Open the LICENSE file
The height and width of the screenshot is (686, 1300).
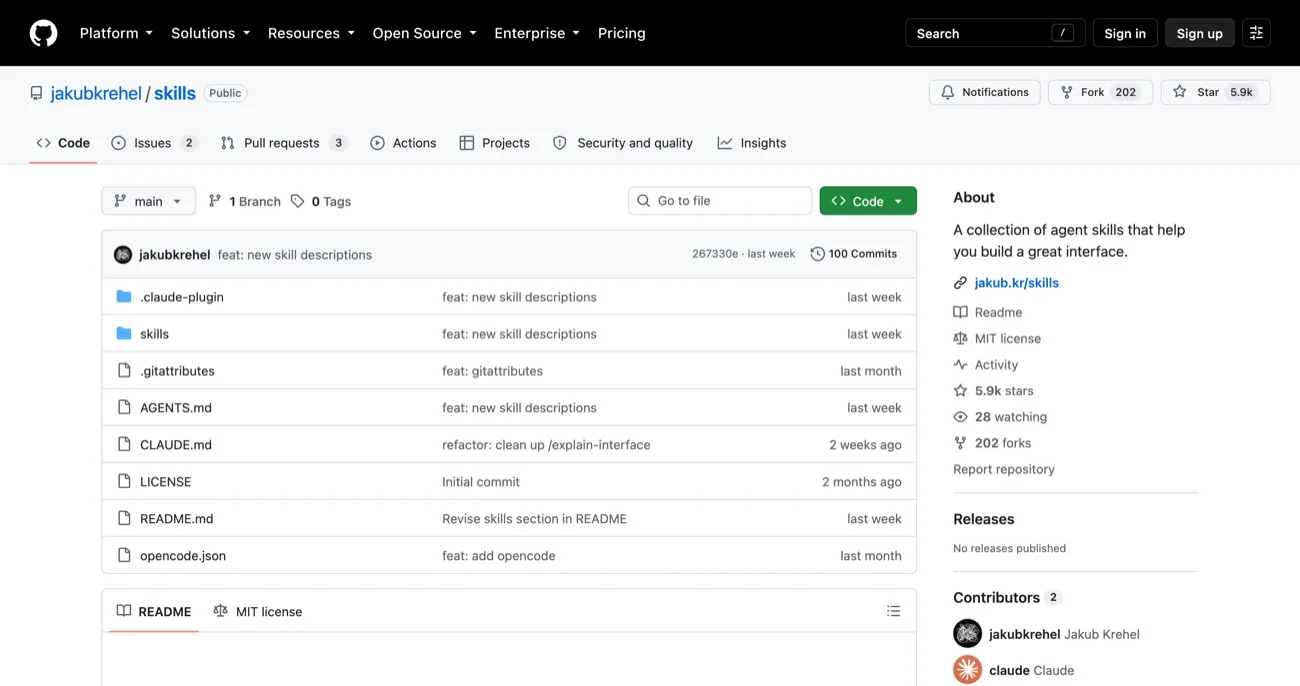tap(166, 482)
